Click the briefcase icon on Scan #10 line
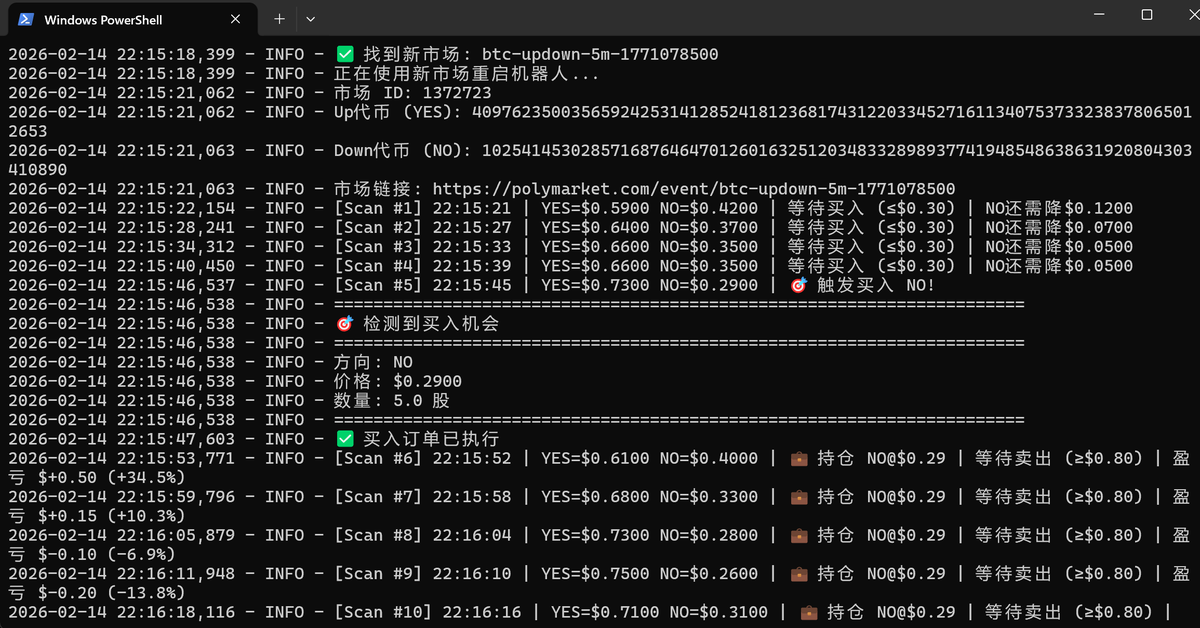1200x628 pixels. pyautogui.click(x=809, y=612)
